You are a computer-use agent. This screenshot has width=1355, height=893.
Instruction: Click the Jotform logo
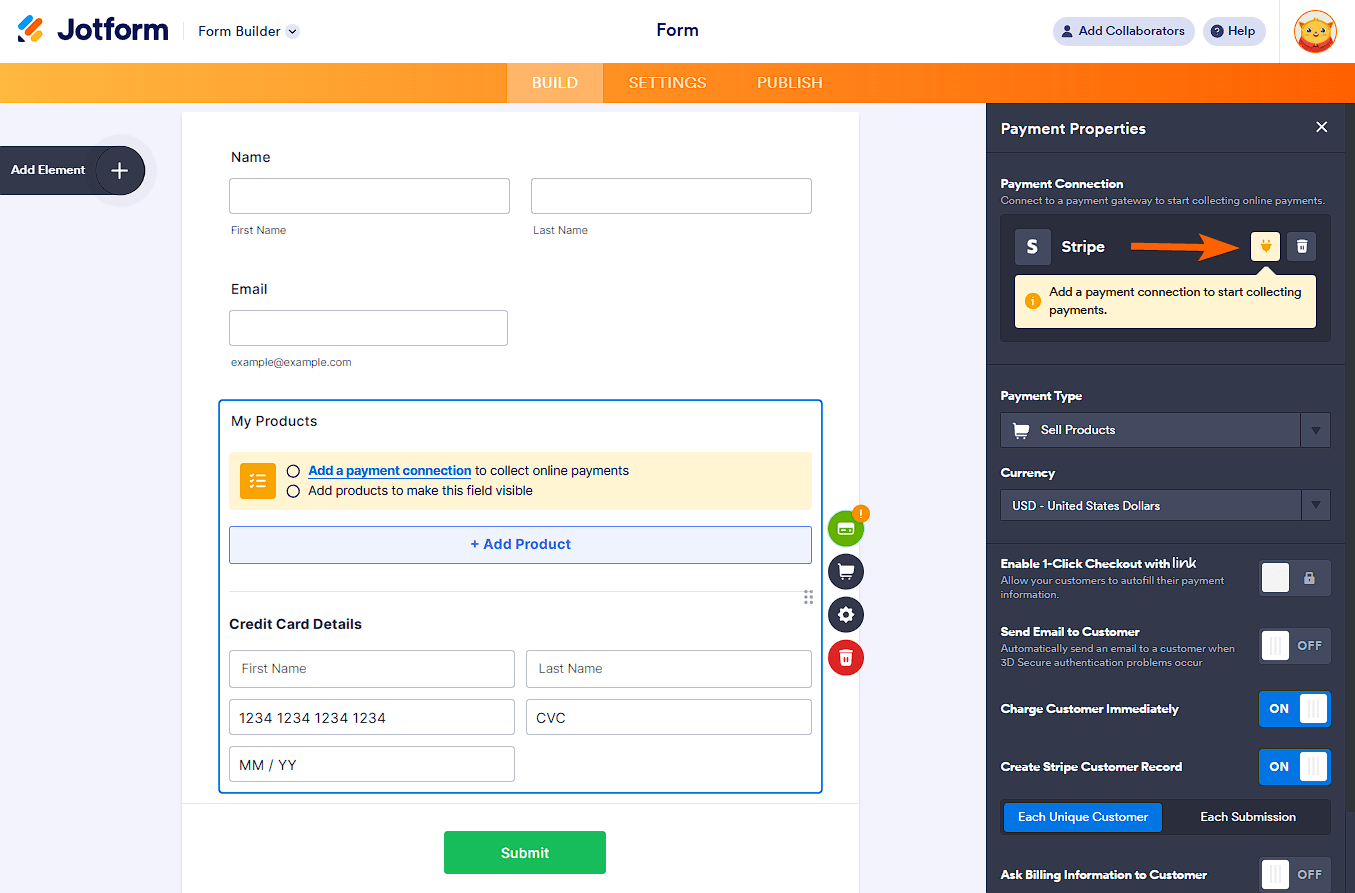pyautogui.click(x=93, y=30)
